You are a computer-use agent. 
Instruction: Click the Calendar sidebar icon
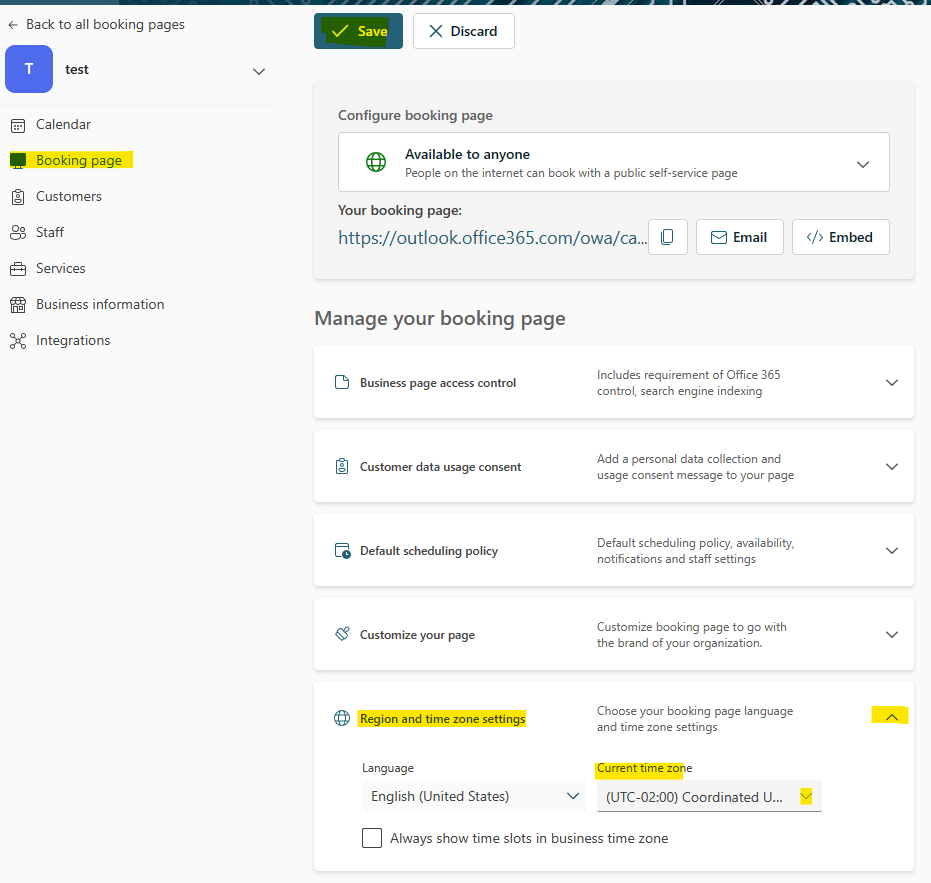coord(18,125)
